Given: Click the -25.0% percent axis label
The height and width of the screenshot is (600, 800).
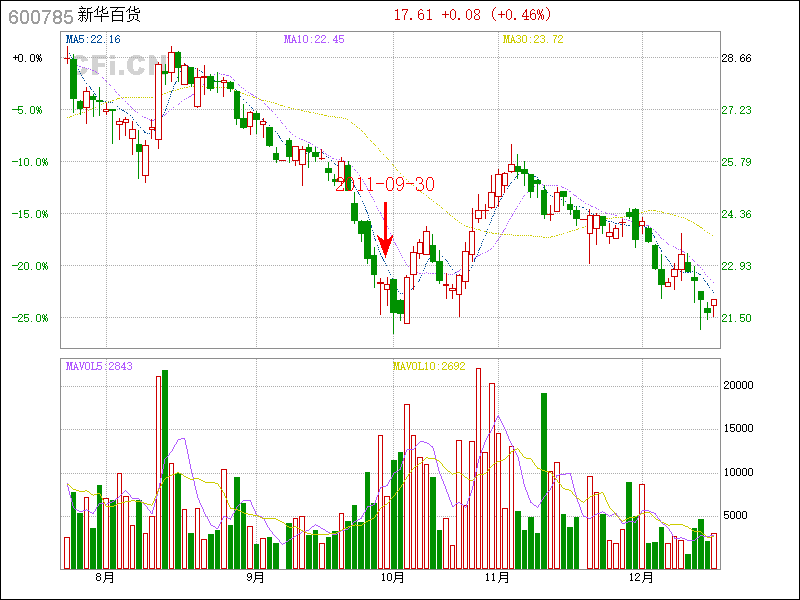Looking at the screenshot, I should (27, 318).
